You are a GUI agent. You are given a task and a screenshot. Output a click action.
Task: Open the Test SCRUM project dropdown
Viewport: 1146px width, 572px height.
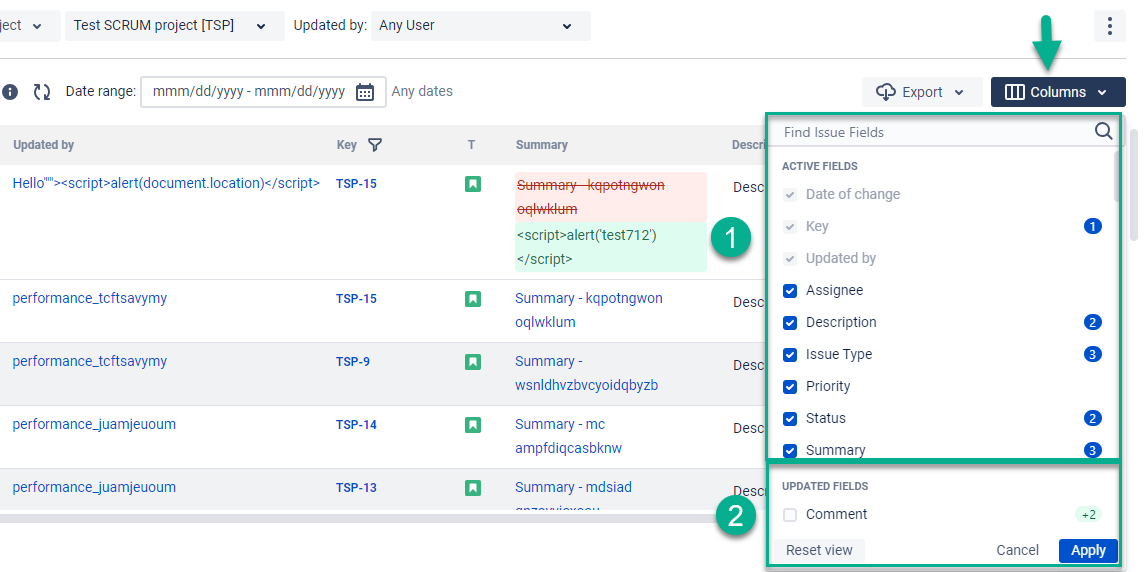171,26
